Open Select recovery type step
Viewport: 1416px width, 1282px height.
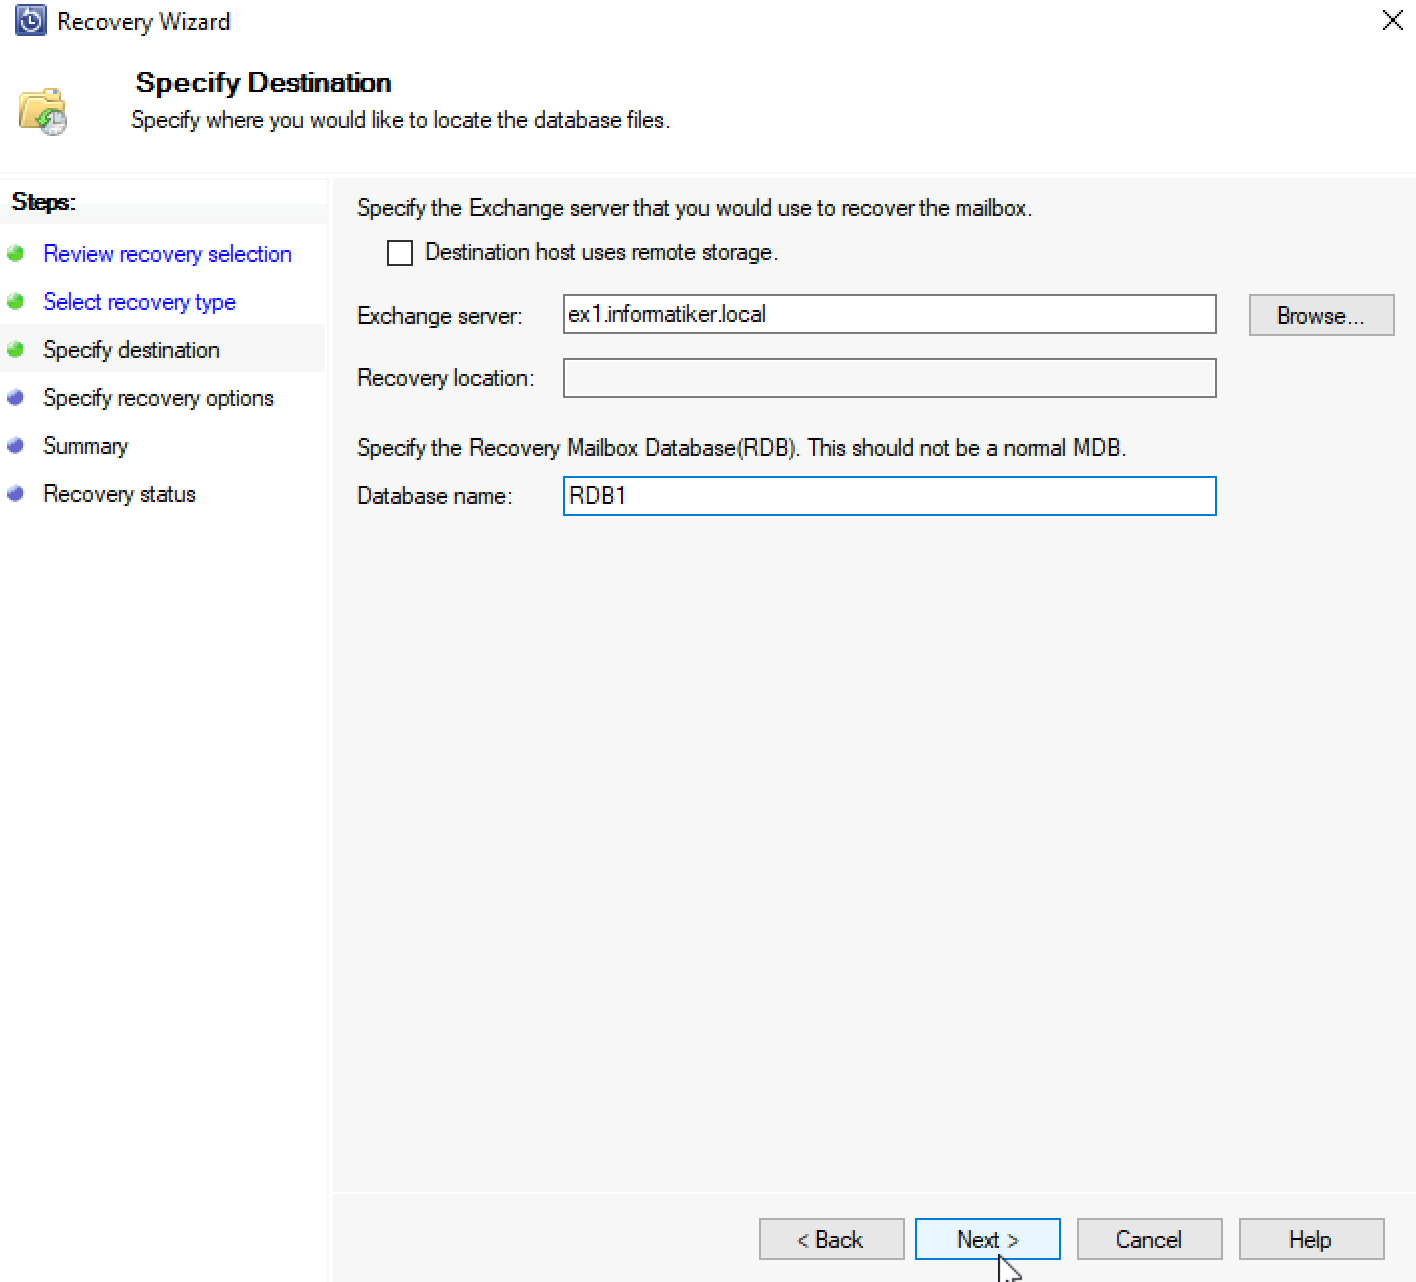tap(139, 302)
